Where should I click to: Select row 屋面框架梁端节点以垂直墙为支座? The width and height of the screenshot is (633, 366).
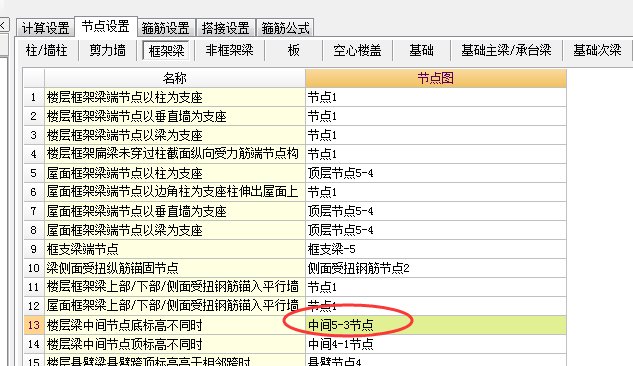pos(175,211)
